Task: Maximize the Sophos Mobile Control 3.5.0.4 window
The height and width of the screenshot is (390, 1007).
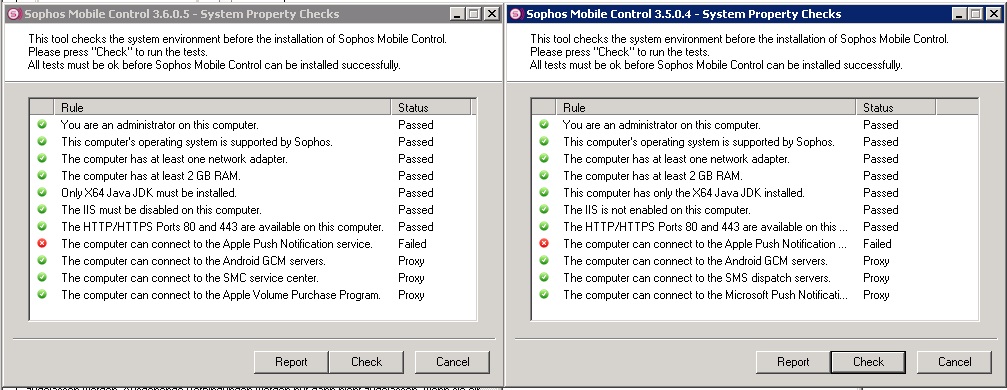Action: point(976,13)
